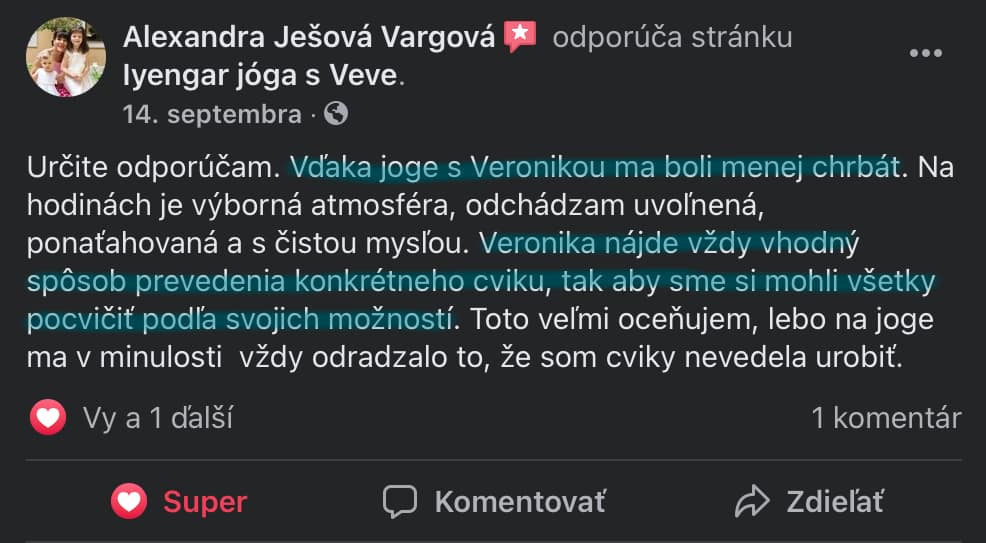
Task: Open the post's date 14. septembra
Action: pos(212,114)
